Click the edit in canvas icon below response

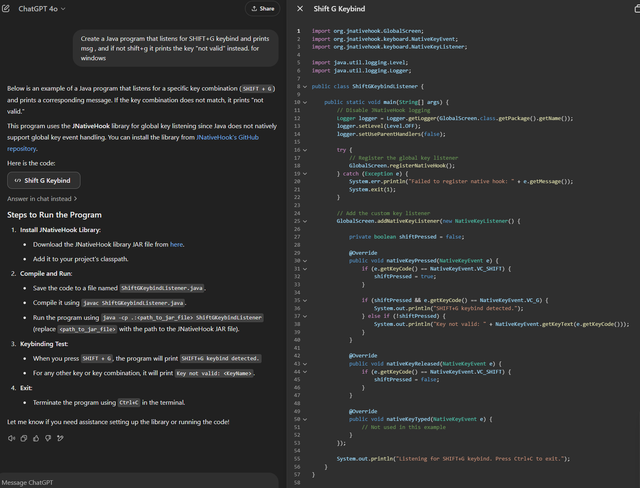[x=60, y=438]
